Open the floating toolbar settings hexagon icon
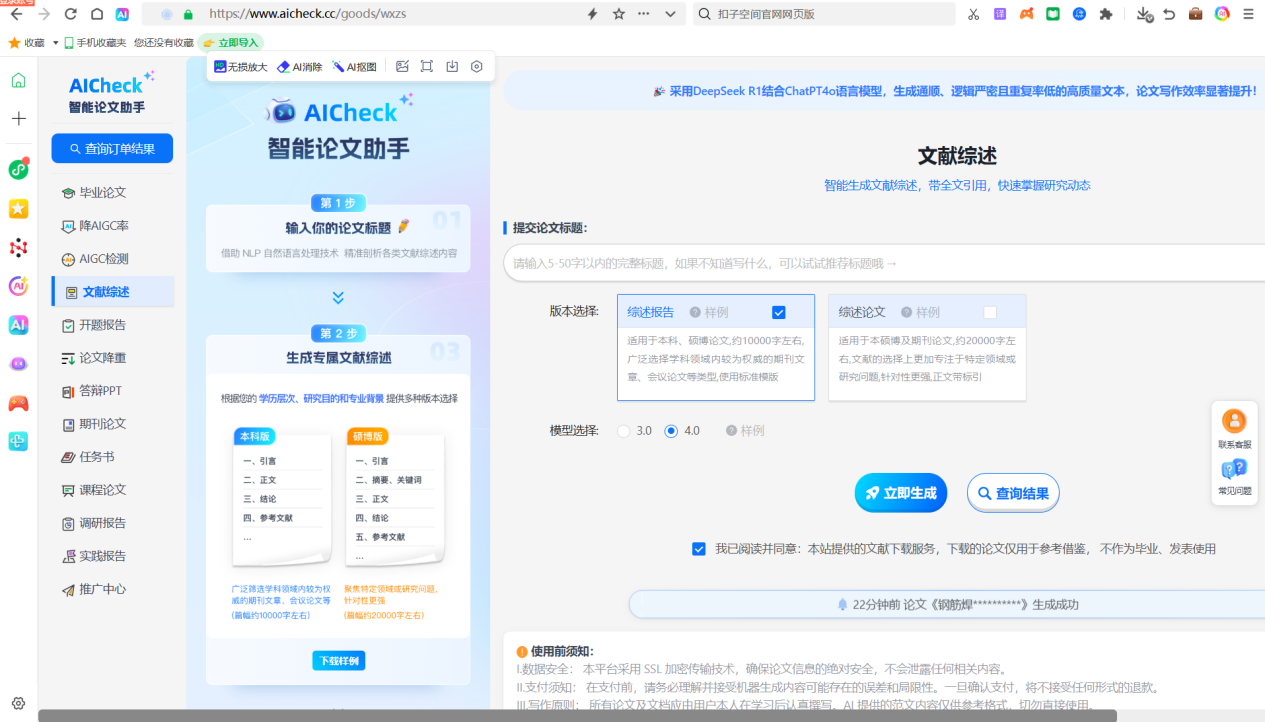The image size is (1265, 722). click(477, 66)
